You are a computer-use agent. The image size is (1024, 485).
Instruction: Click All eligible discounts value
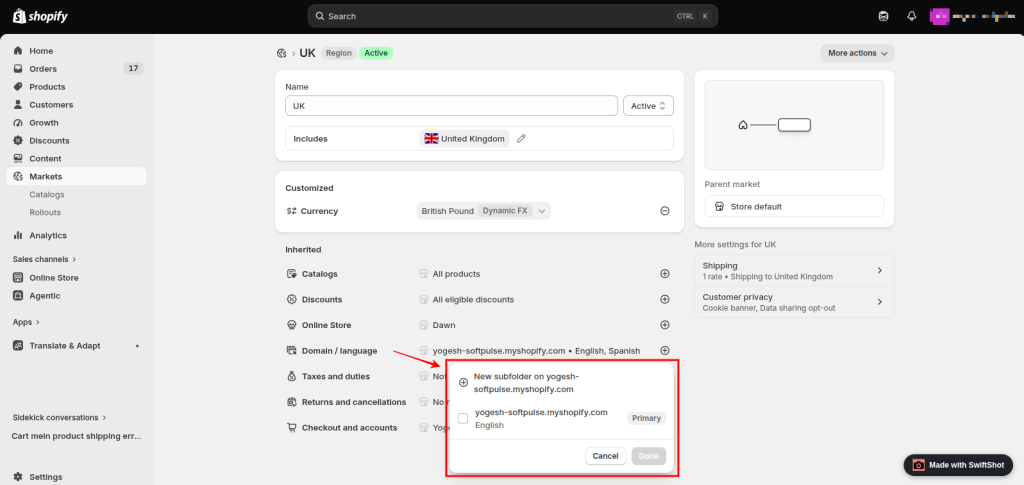point(473,299)
